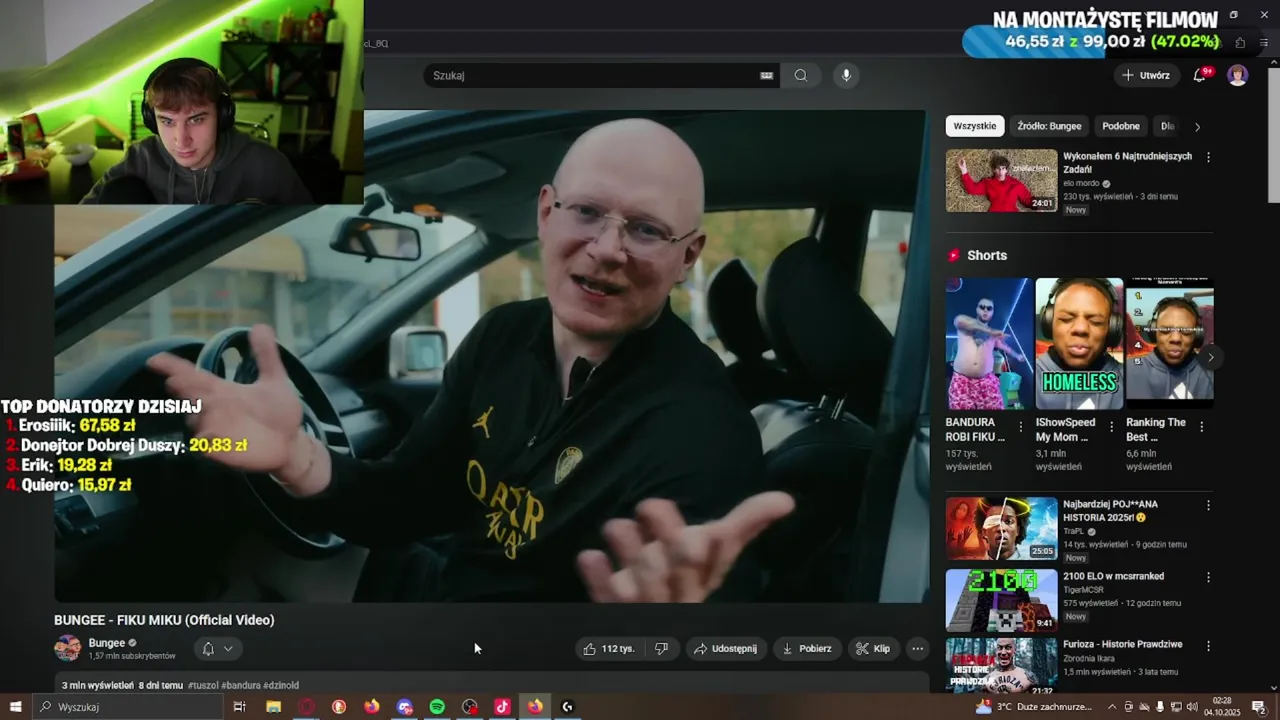Screen dimensions: 1280x720
Task: Open options menu for 2100 ELO w mcsrranked
Action: point(1208,577)
